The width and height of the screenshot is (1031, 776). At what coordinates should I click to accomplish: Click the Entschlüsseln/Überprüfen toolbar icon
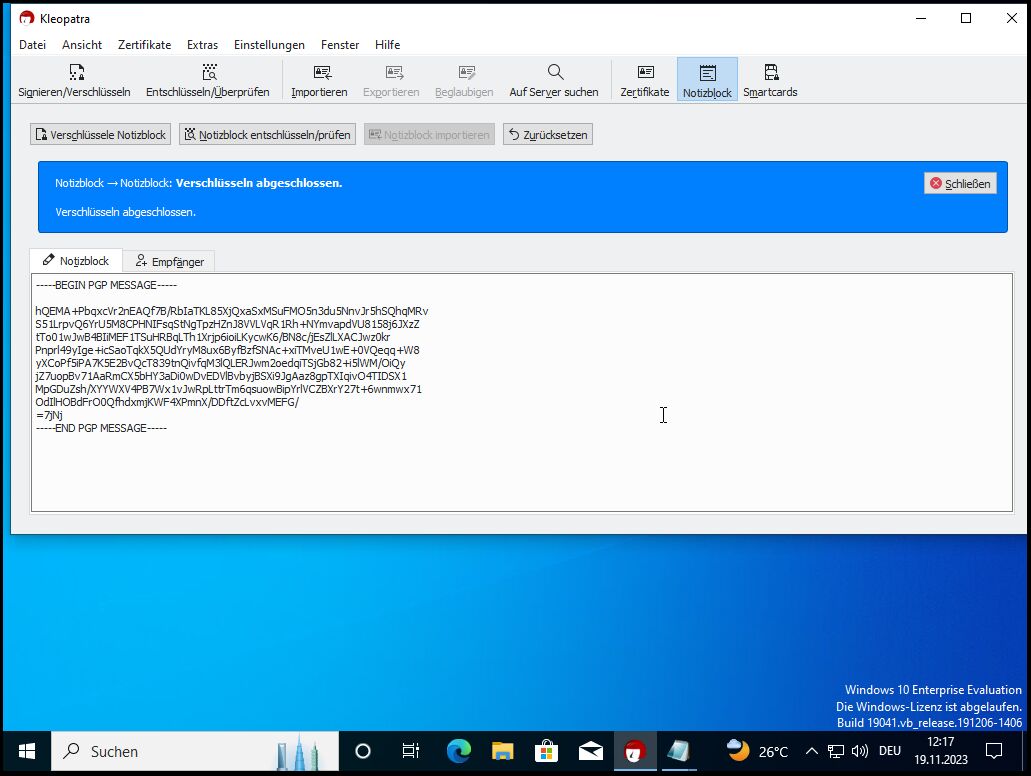208,73
